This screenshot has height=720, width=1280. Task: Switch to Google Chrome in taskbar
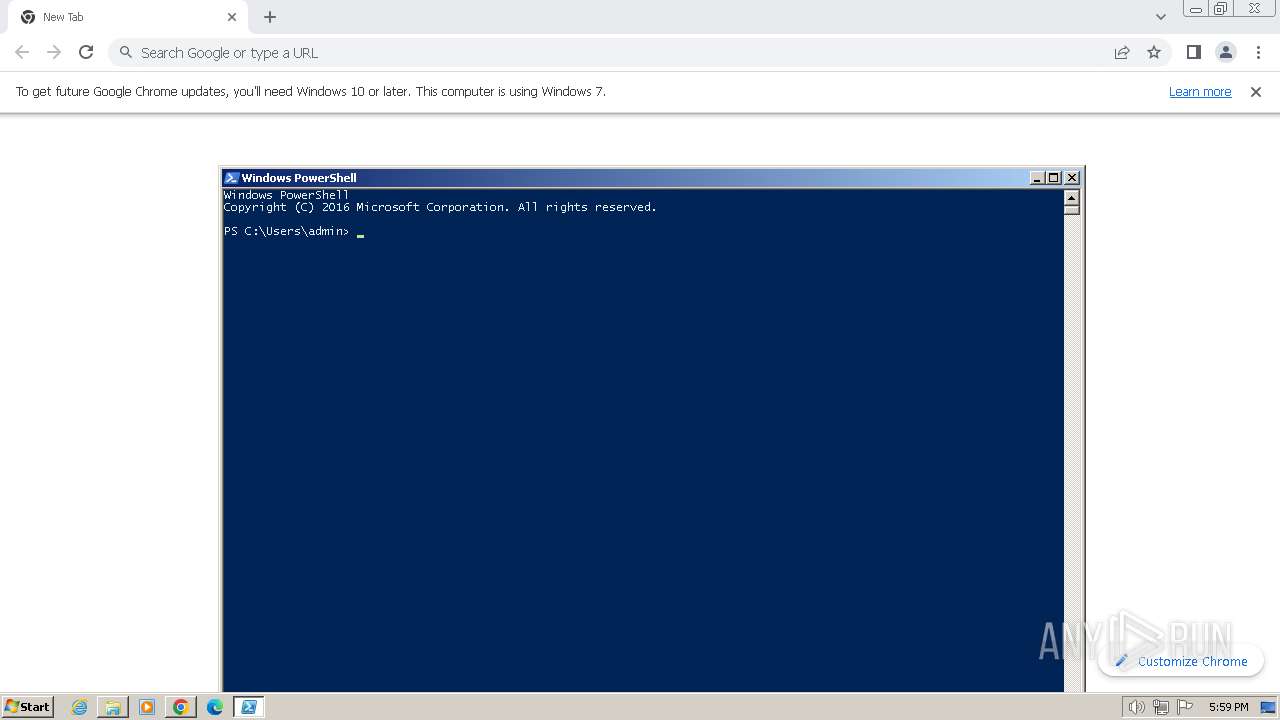[181, 707]
